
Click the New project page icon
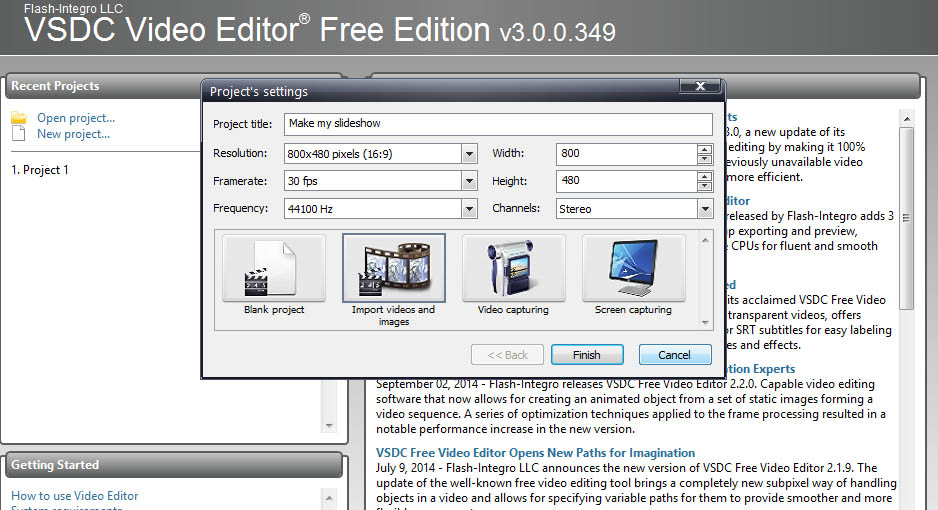click(19, 133)
